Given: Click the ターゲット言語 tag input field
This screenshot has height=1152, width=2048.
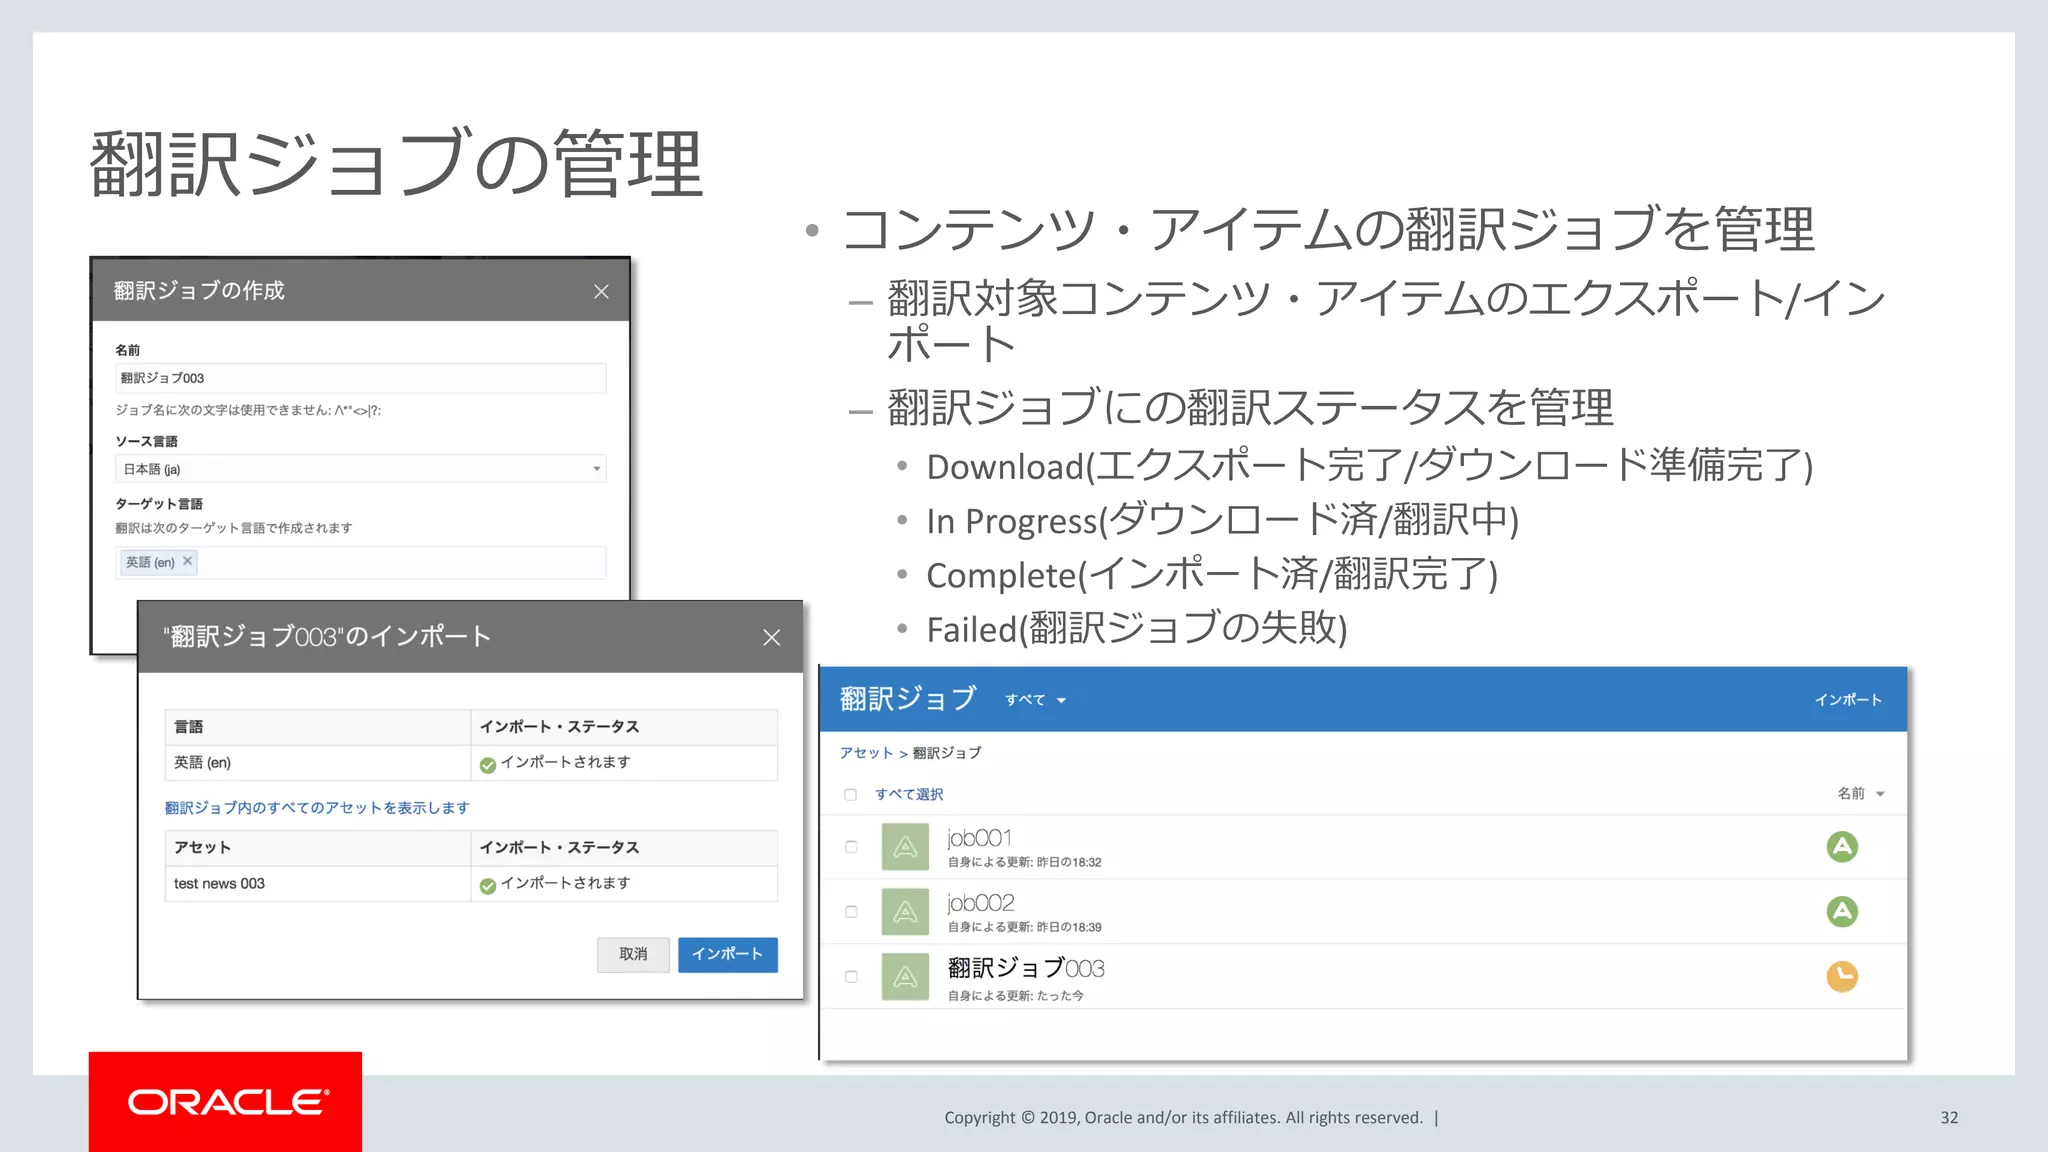Looking at the screenshot, I should point(361,562).
